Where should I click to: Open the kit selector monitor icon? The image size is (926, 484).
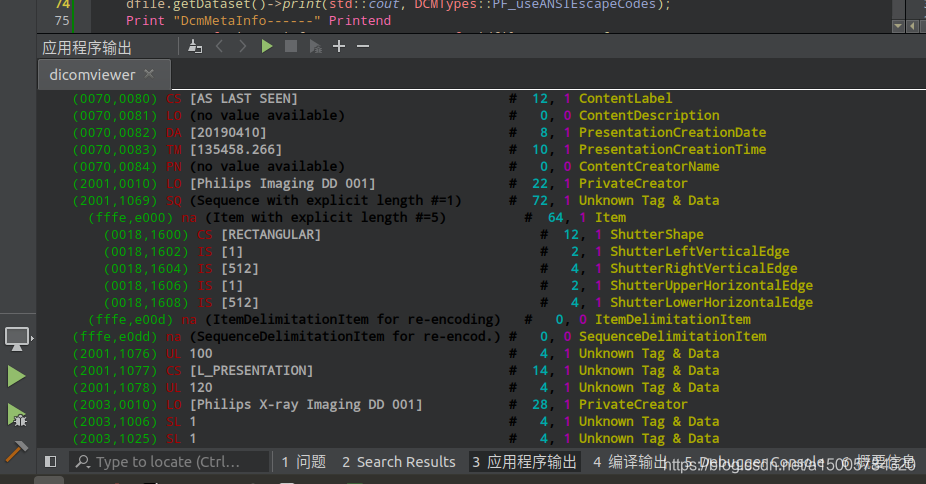17,338
